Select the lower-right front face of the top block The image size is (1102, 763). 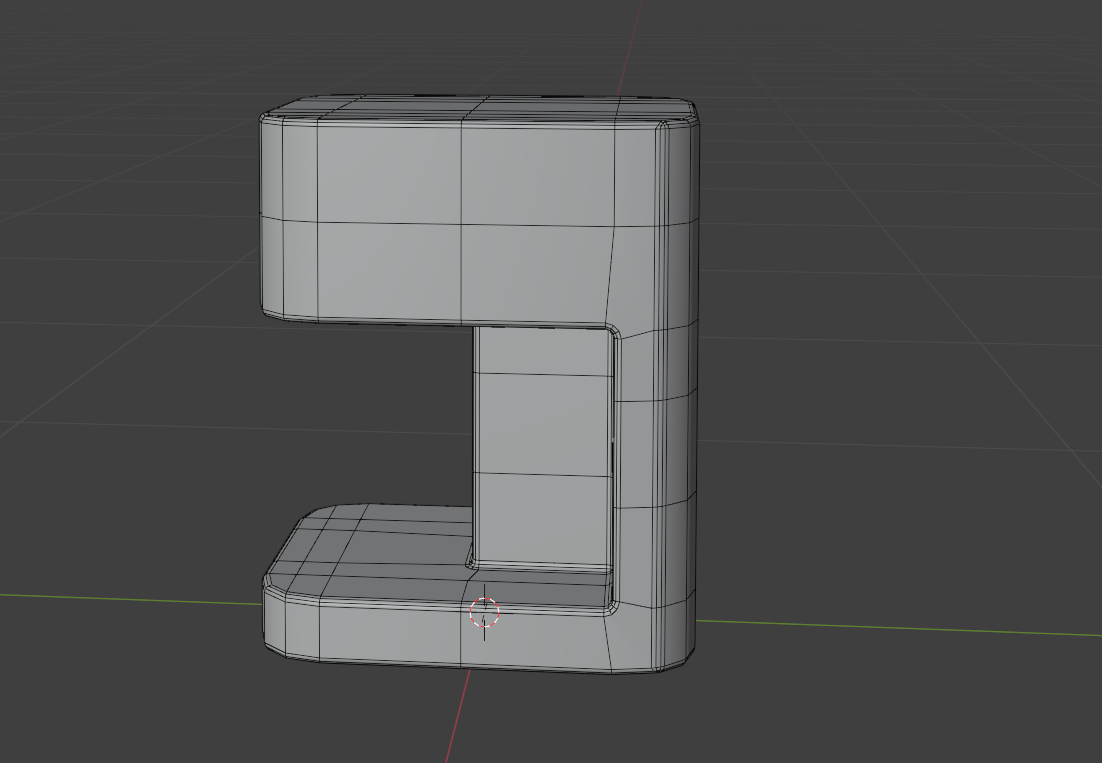click(534, 275)
